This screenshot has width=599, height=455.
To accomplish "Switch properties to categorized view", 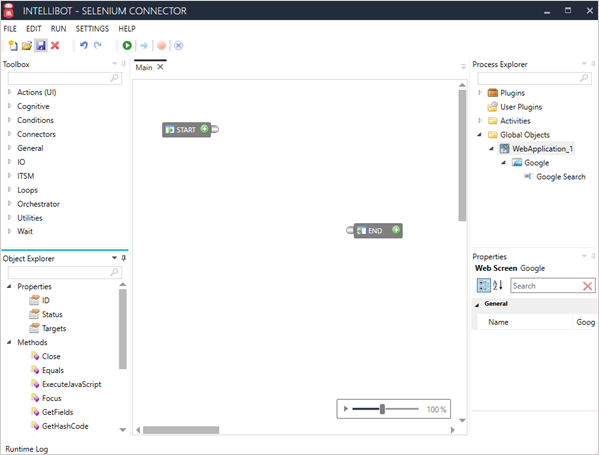I will pos(483,285).
